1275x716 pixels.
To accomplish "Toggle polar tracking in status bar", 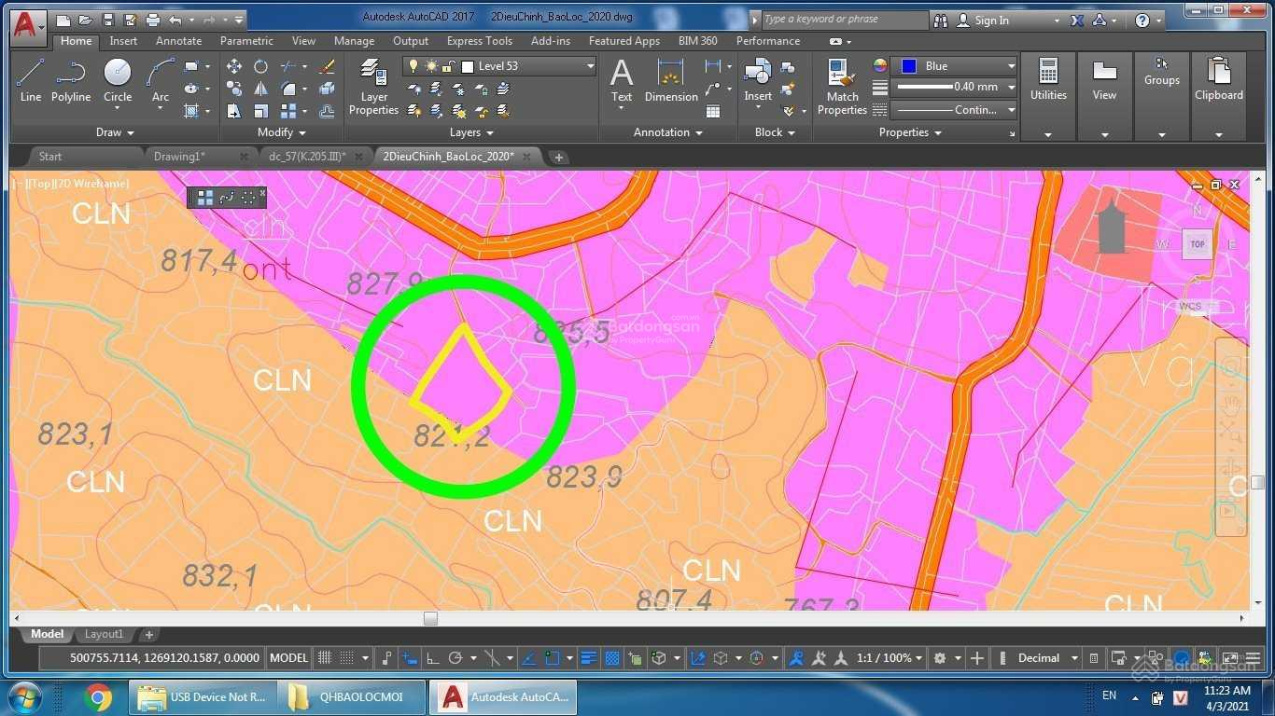I will click(x=456, y=658).
